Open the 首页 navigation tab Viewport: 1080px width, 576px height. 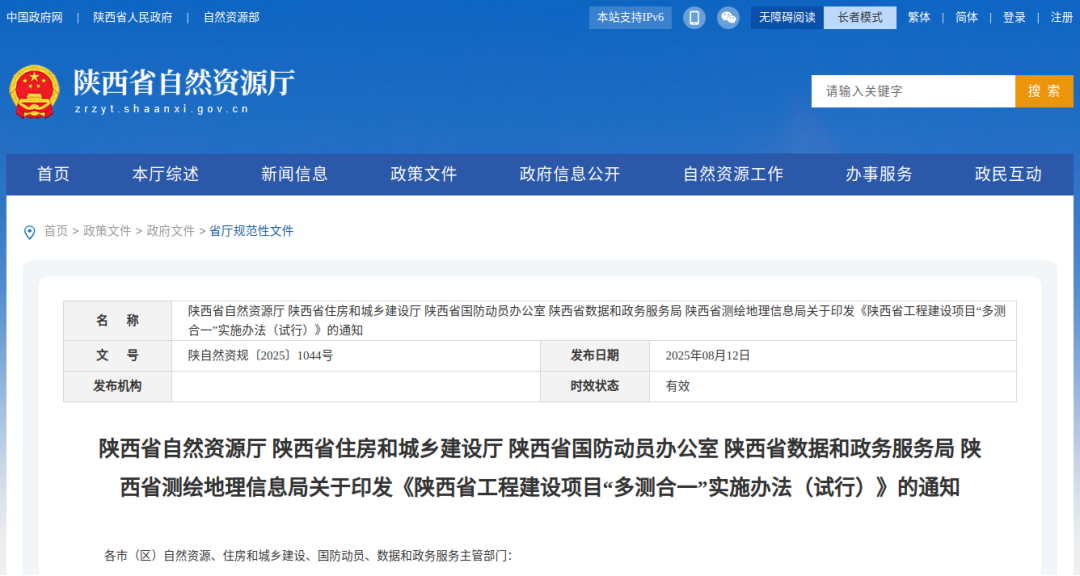coord(54,174)
